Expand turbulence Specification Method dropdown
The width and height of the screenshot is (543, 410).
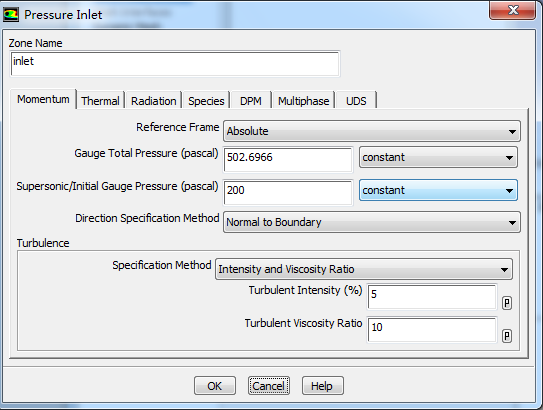(x=364, y=269)
